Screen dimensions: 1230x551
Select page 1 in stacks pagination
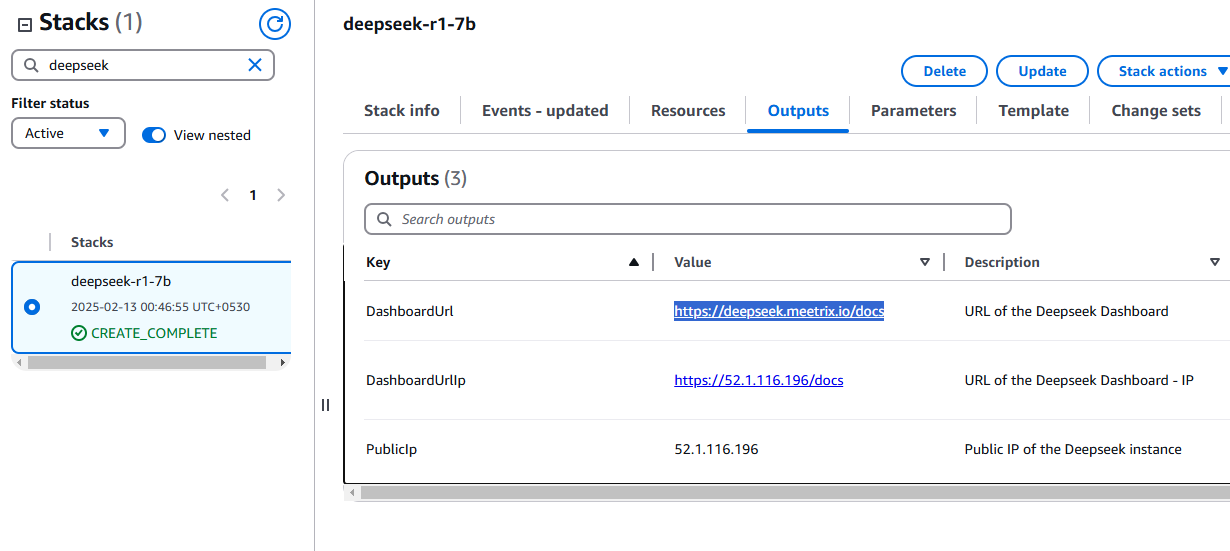coord(253,195)
